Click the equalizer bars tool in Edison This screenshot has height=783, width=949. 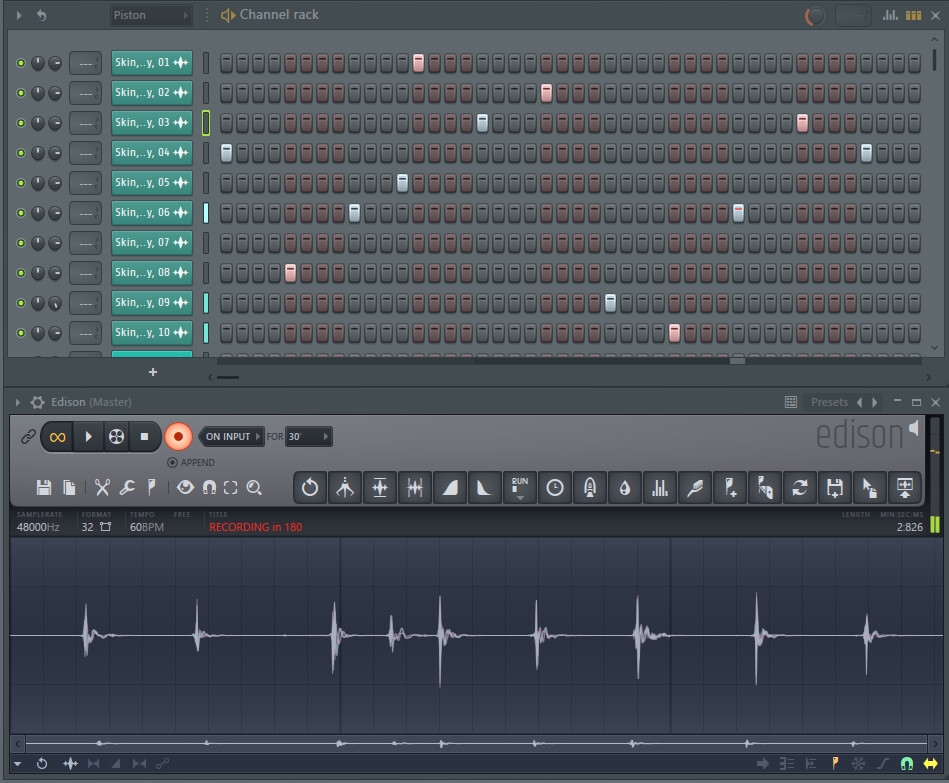(659, 488)
